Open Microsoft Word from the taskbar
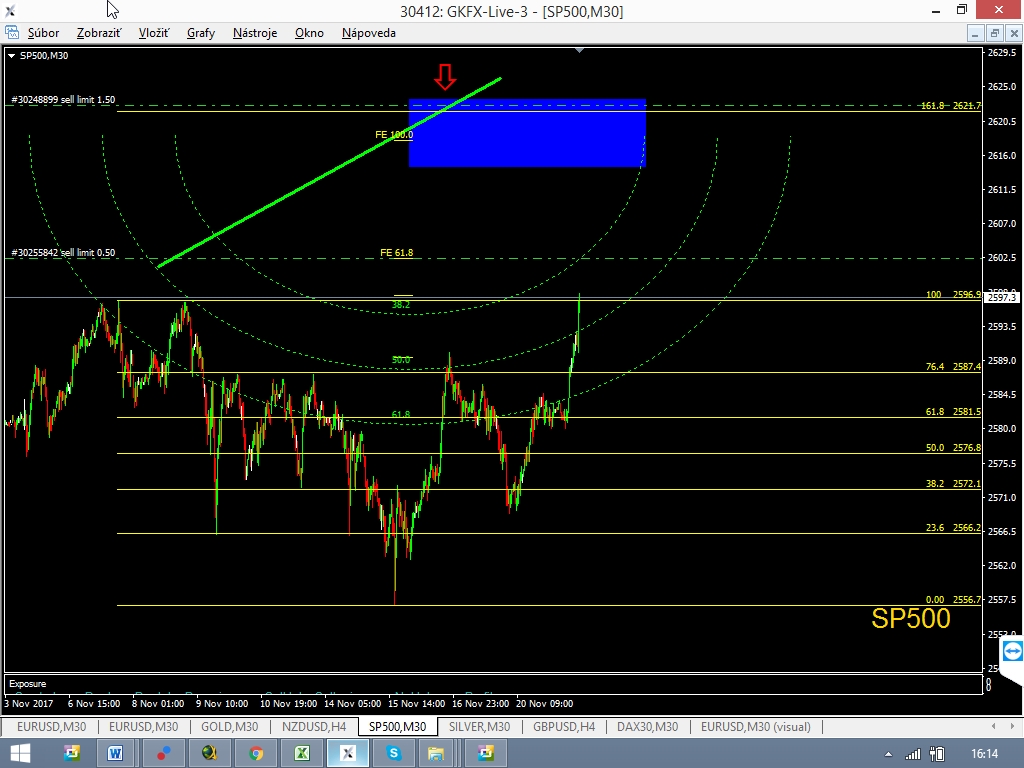1024x768 pixels. [115, 753]
